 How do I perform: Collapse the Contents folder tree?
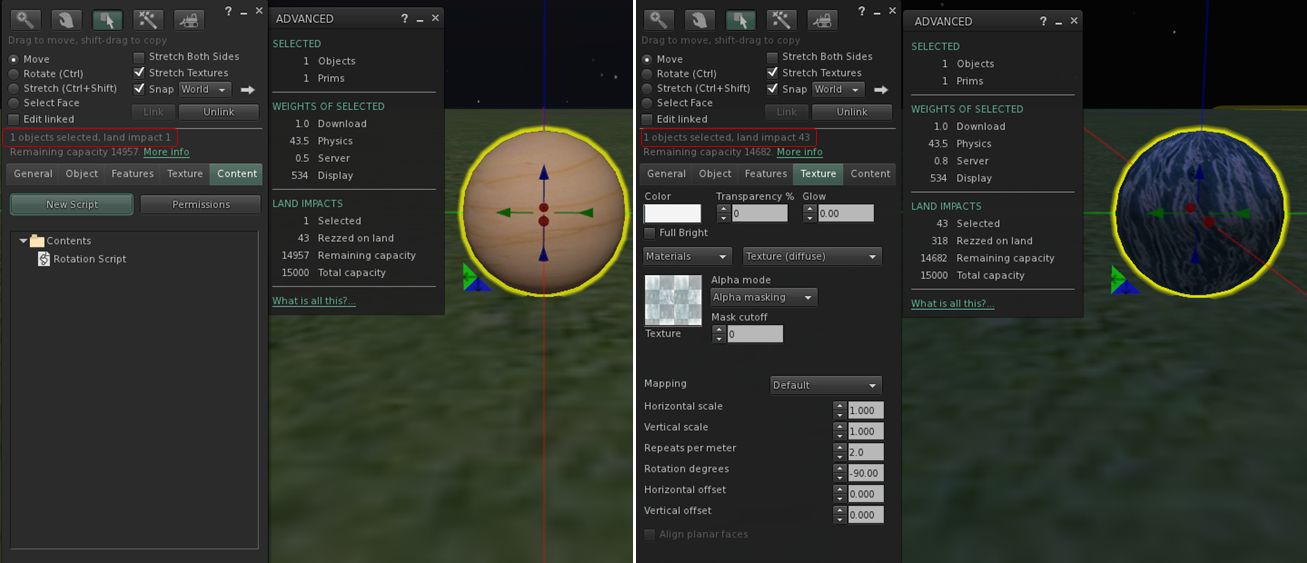point(23,241)
